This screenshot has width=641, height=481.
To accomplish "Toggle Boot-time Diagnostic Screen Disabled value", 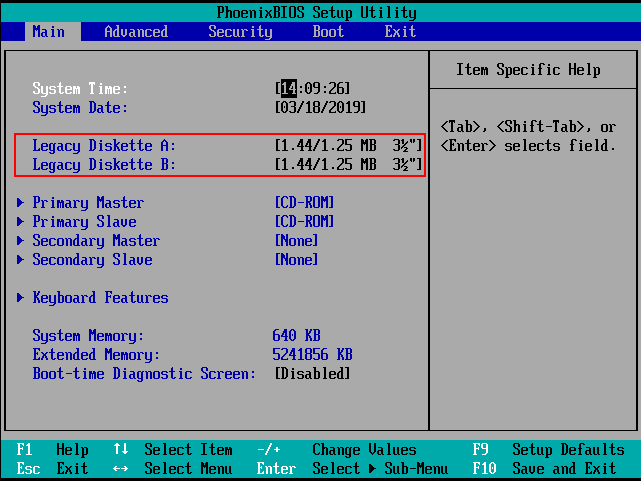I will click(312, 374).
